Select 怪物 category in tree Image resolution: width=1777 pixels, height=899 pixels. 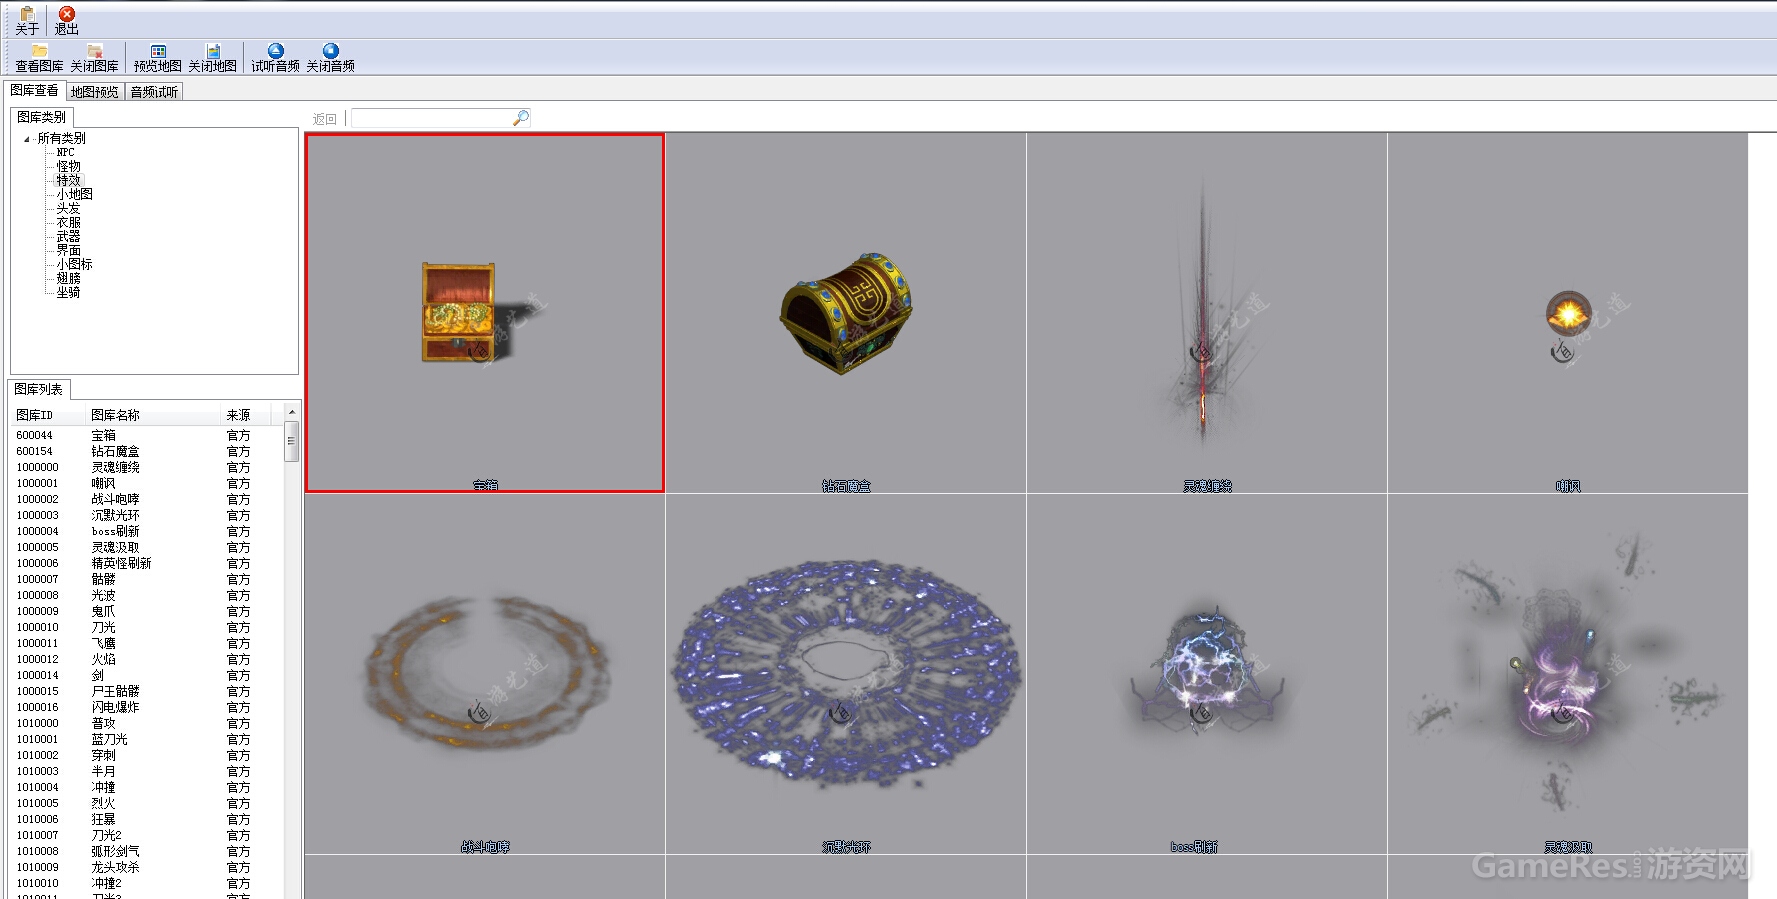pos(68,166)
